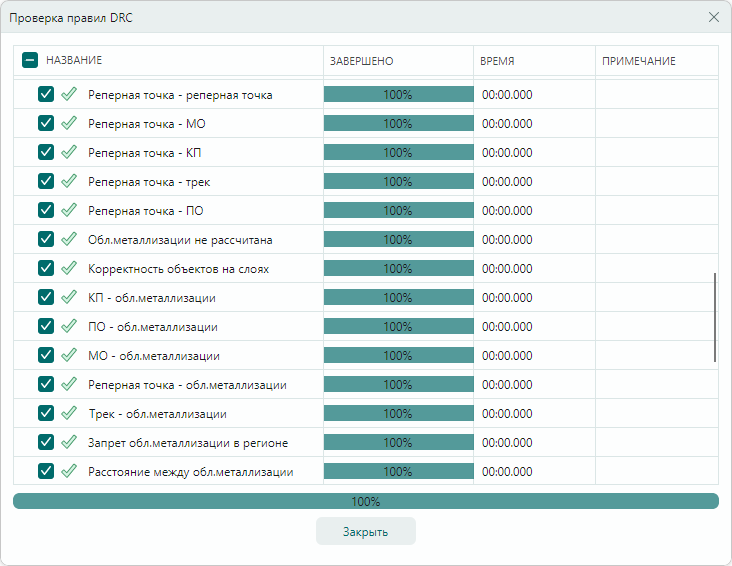Click the vertical scrollbar thumb of the rules list
The width and height of the screenshot is (732, 566).
point(714,317)
